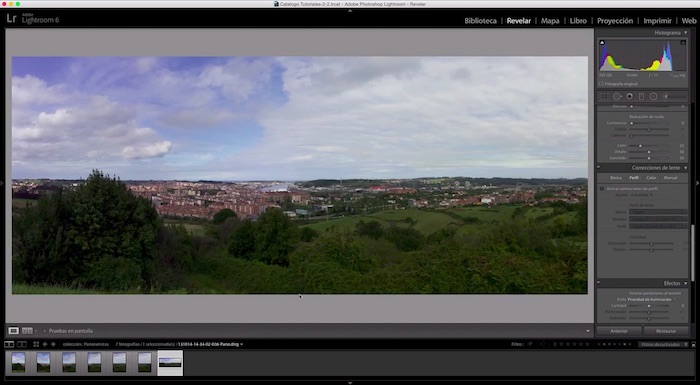
Task: Collapse the bottom filmstrip panel arrow
Action: [350, 383]
